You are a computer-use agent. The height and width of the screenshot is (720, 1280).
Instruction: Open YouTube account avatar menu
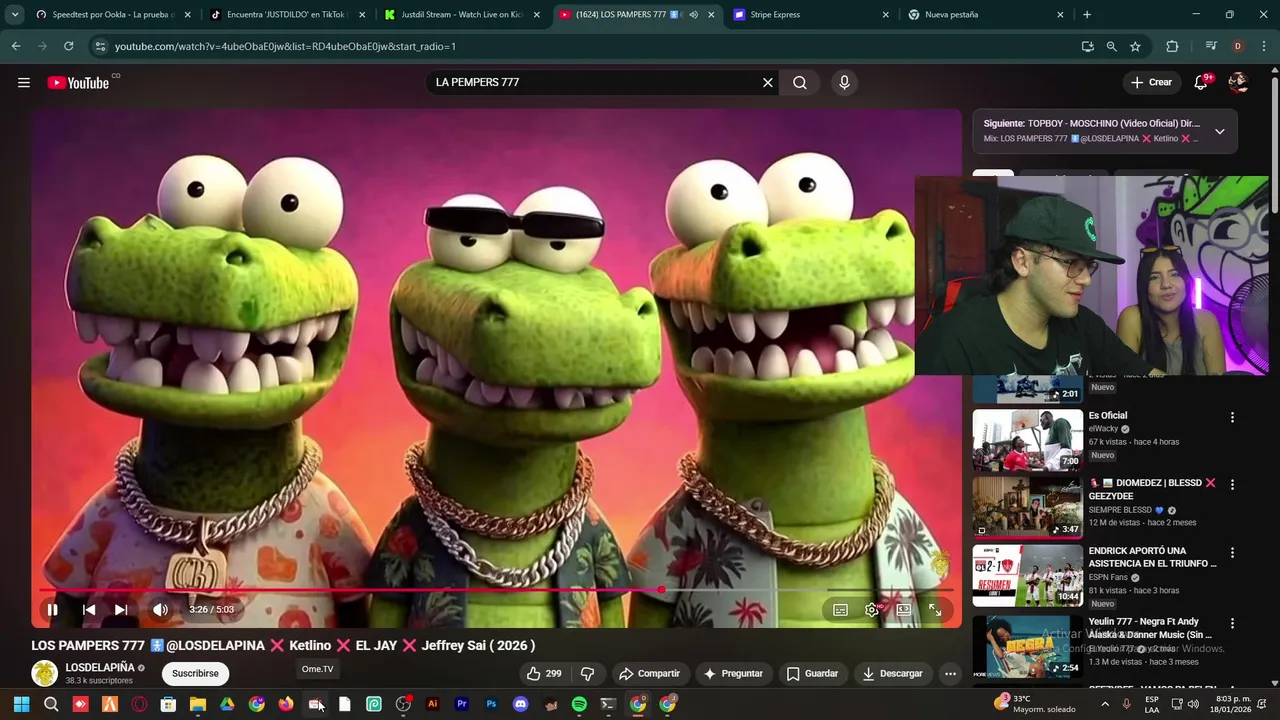[x=1238, y=82]
